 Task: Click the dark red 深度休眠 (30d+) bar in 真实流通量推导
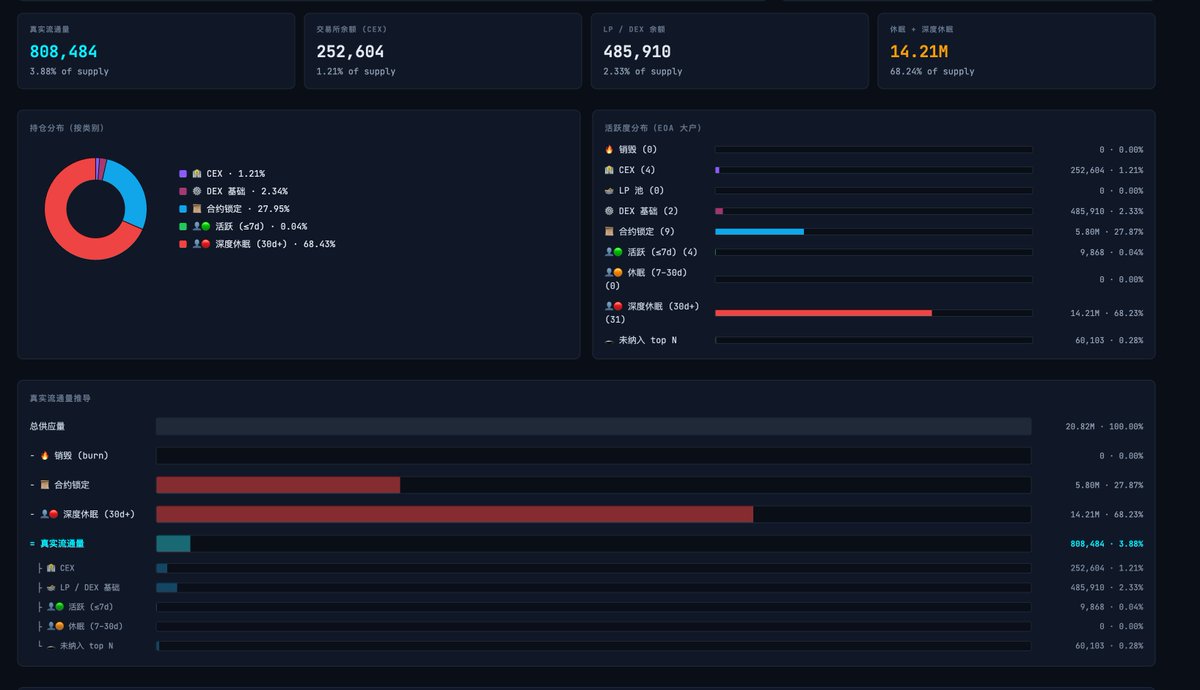(x=454, y=514)
